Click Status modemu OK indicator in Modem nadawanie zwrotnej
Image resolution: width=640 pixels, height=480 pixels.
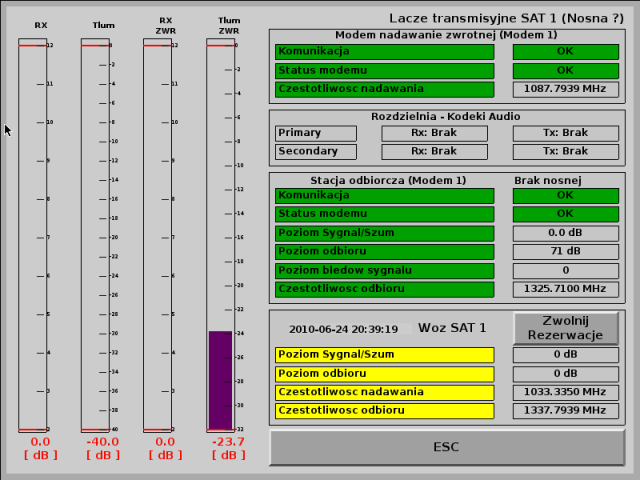(x=565, y=71)
